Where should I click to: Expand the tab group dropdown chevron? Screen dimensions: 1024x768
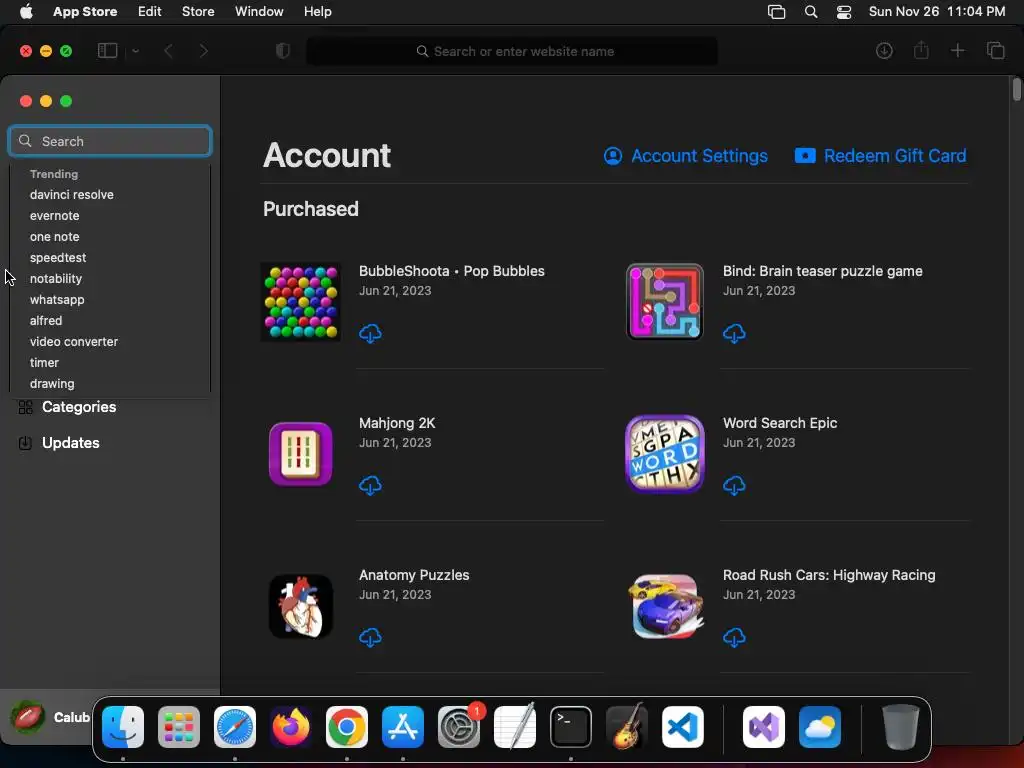tap(135, 51)
